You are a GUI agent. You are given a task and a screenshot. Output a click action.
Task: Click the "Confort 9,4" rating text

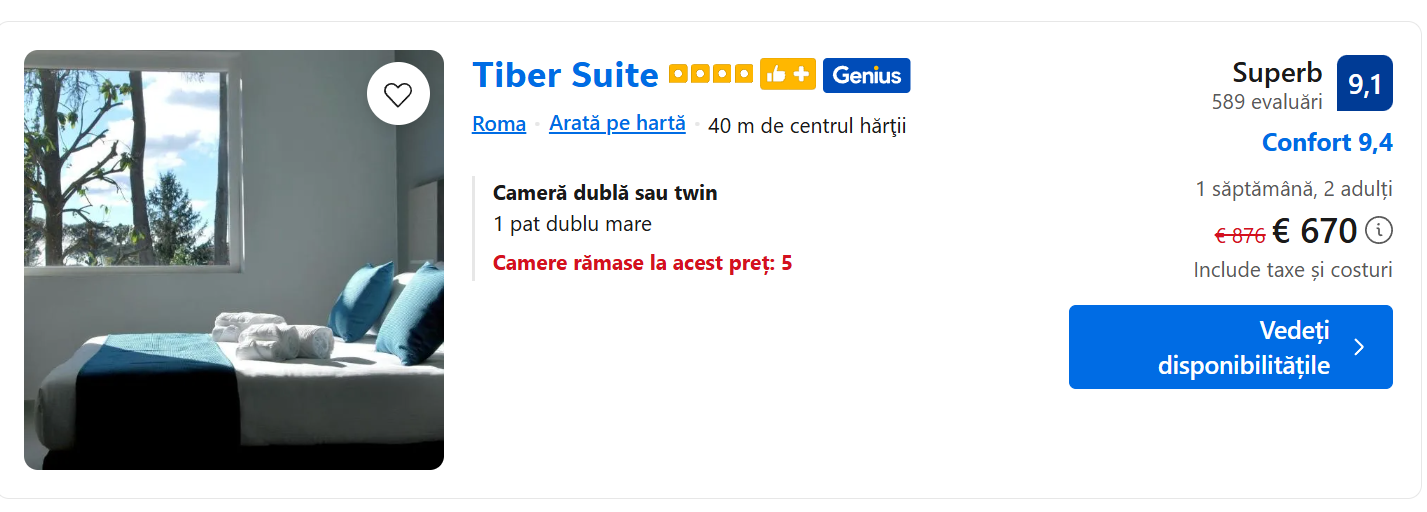click(1327, 143)
